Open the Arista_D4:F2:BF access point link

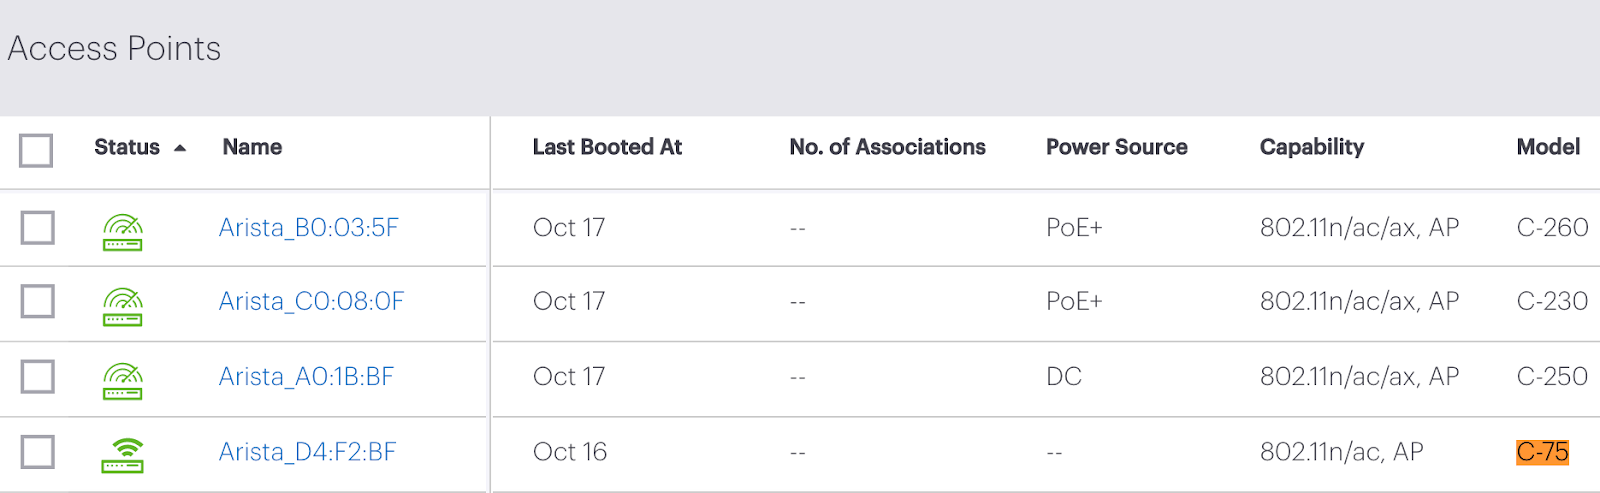pyautogui.click(x=307, y=452)
